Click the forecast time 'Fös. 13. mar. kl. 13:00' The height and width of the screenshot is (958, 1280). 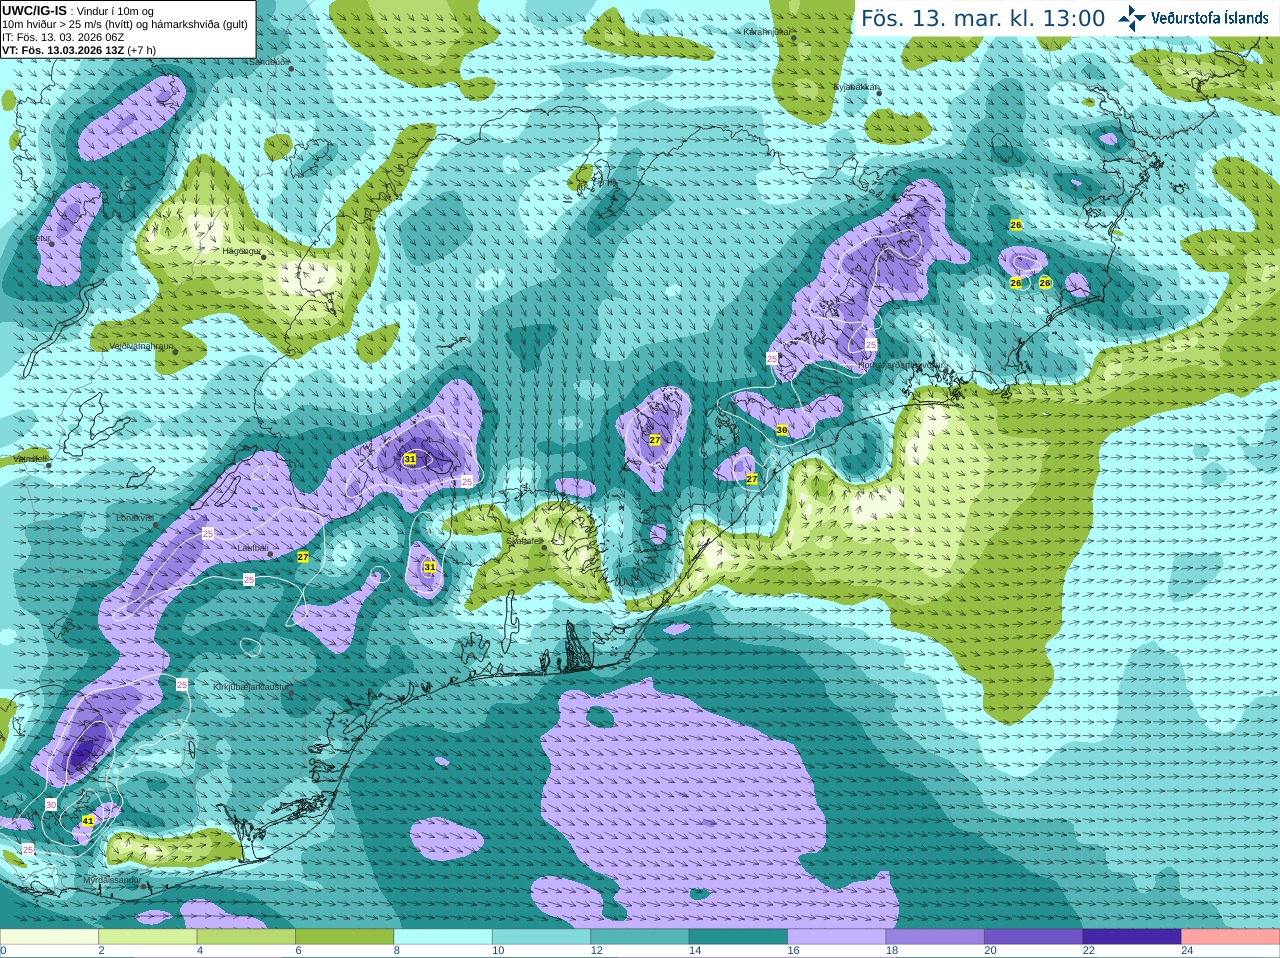pos(983,18)
